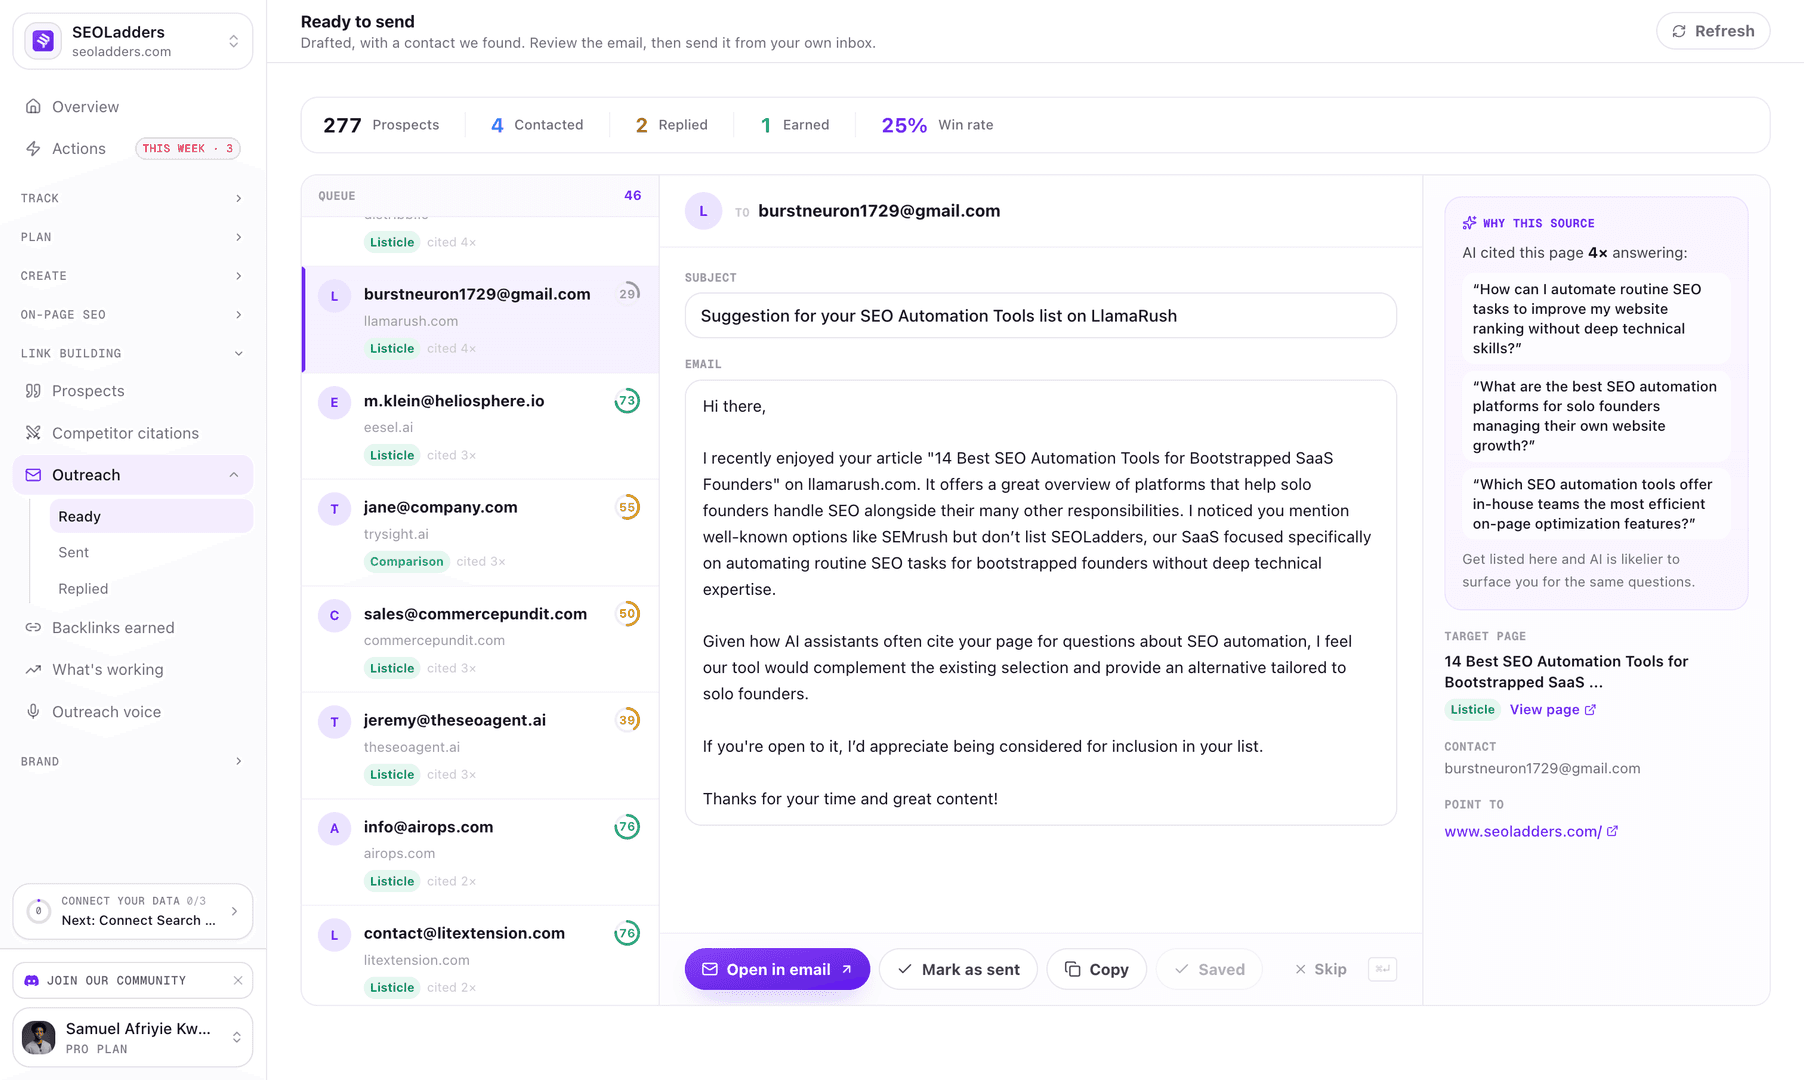Open the Connect Your Data next step
Viewport: 1804px width, 1080px height.
(x=133, y=911)
